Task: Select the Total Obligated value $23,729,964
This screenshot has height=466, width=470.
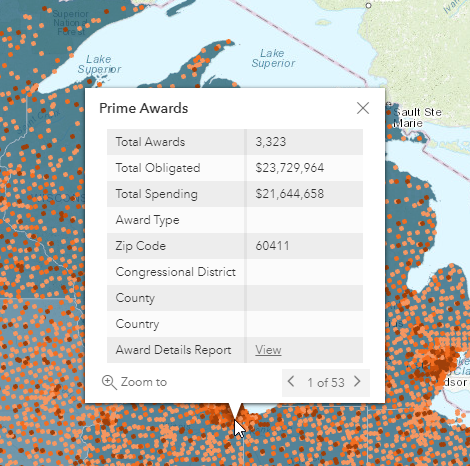Action: click(290, 168)
